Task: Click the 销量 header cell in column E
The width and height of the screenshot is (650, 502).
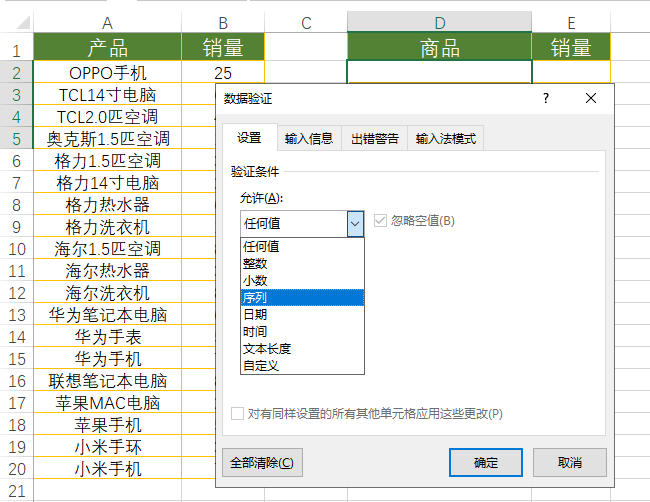Action: [571, 47]
